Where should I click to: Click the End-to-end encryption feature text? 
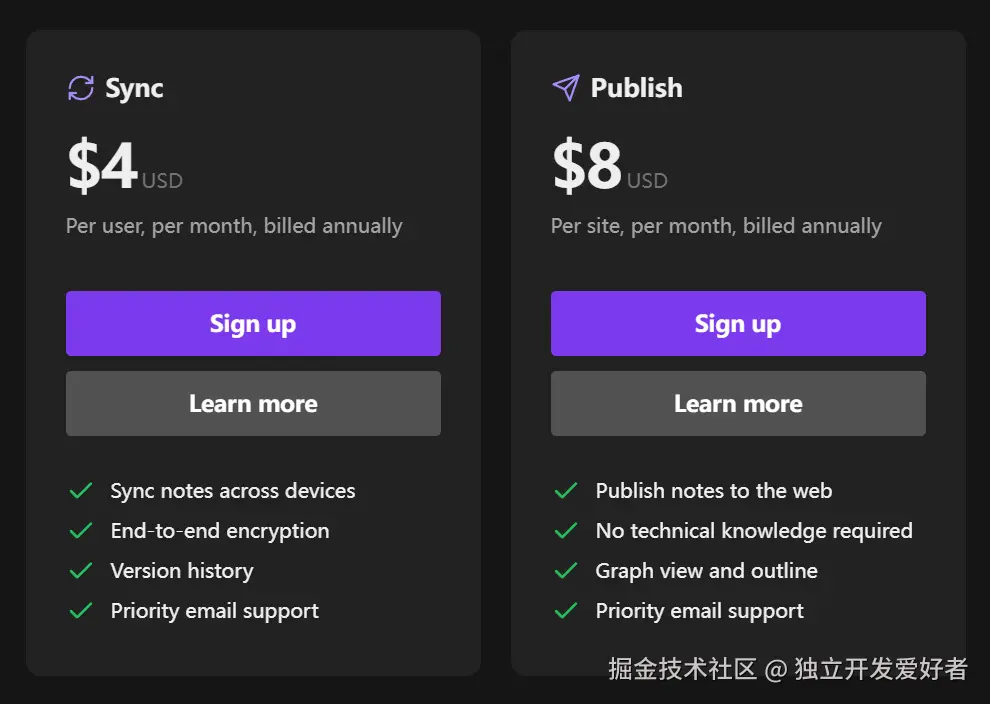point(220,531)
